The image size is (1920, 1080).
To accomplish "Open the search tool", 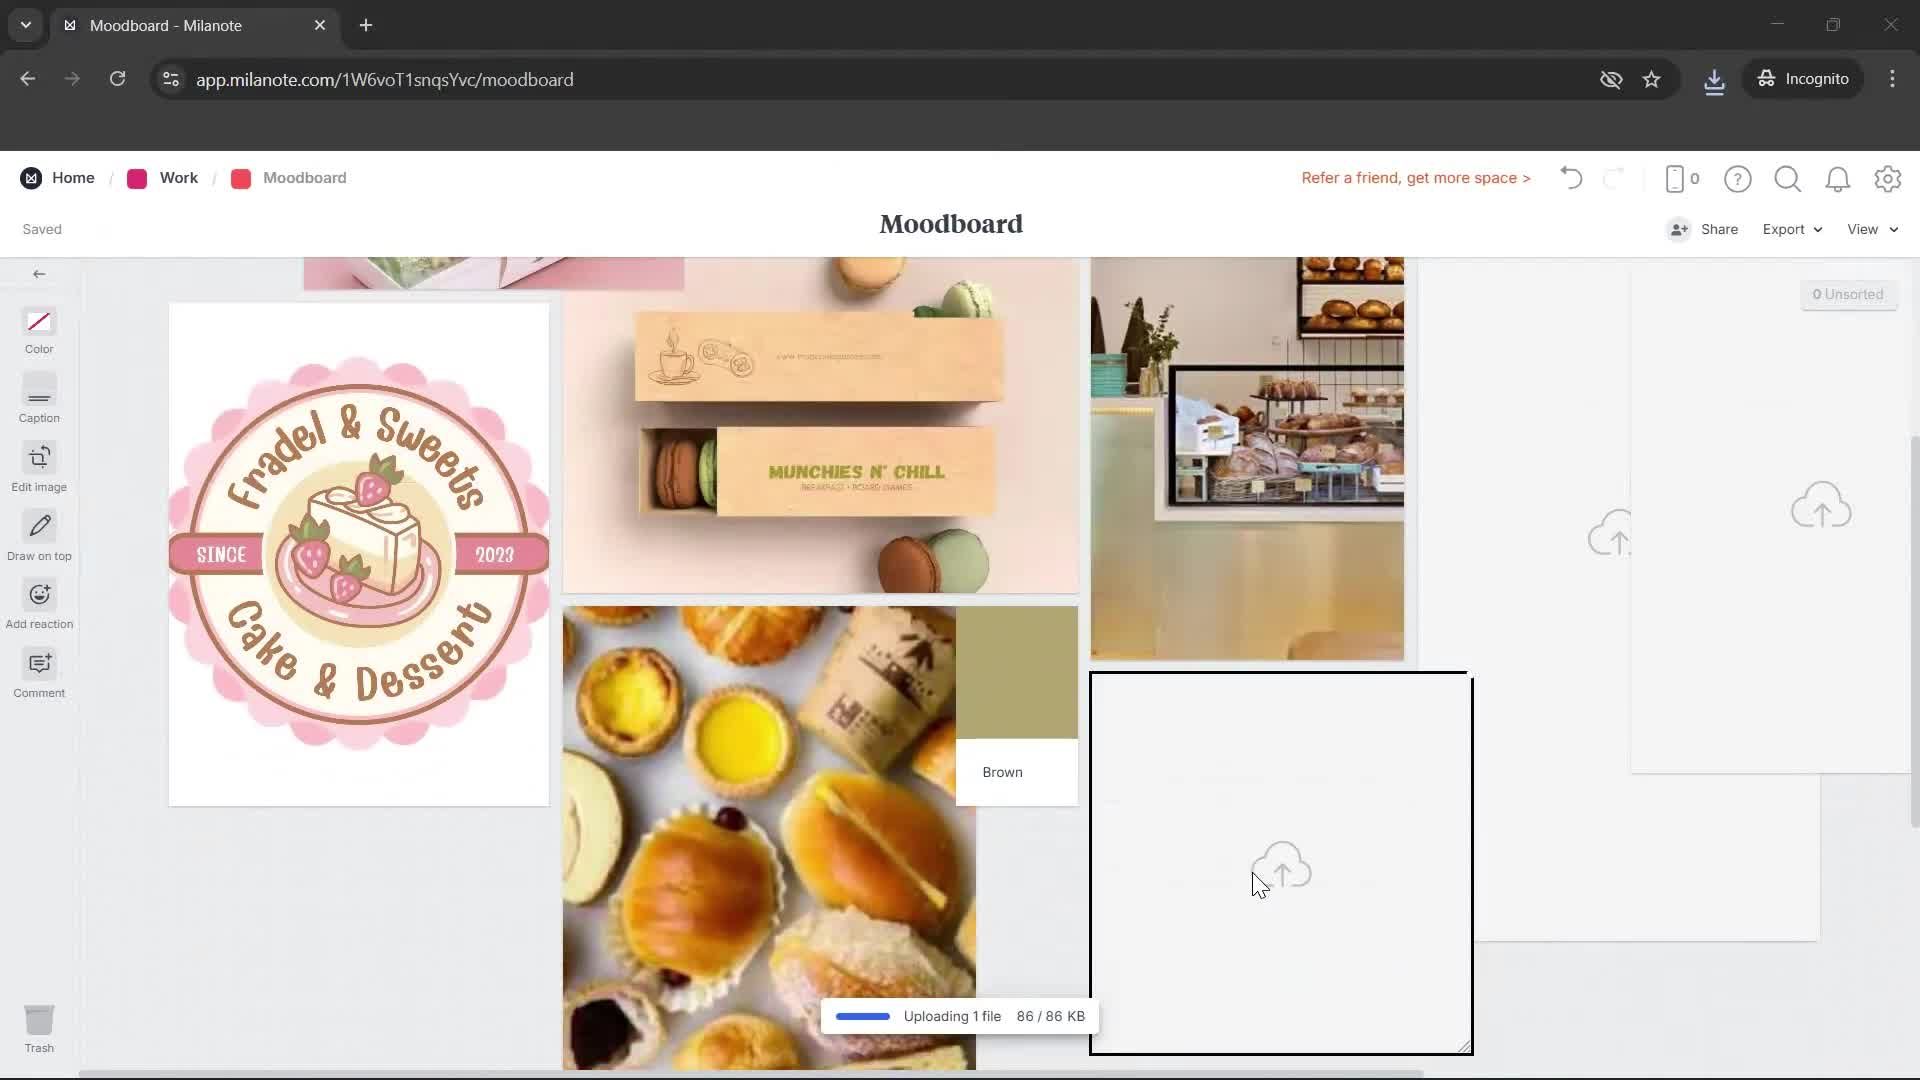I will 1787,178.
